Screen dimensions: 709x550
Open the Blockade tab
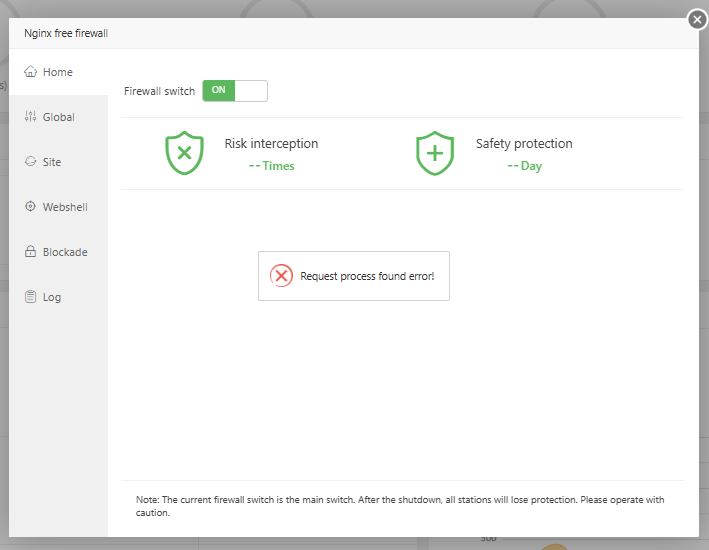(x=65, y=252)
